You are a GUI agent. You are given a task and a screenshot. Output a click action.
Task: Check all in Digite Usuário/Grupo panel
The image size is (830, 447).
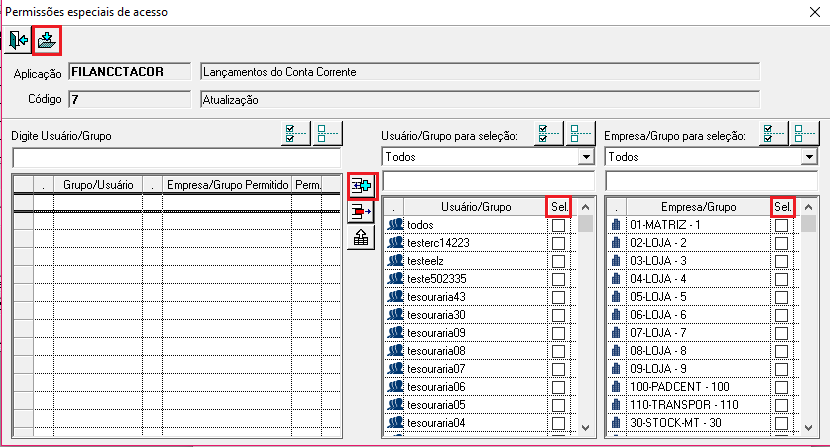(295, 133)
